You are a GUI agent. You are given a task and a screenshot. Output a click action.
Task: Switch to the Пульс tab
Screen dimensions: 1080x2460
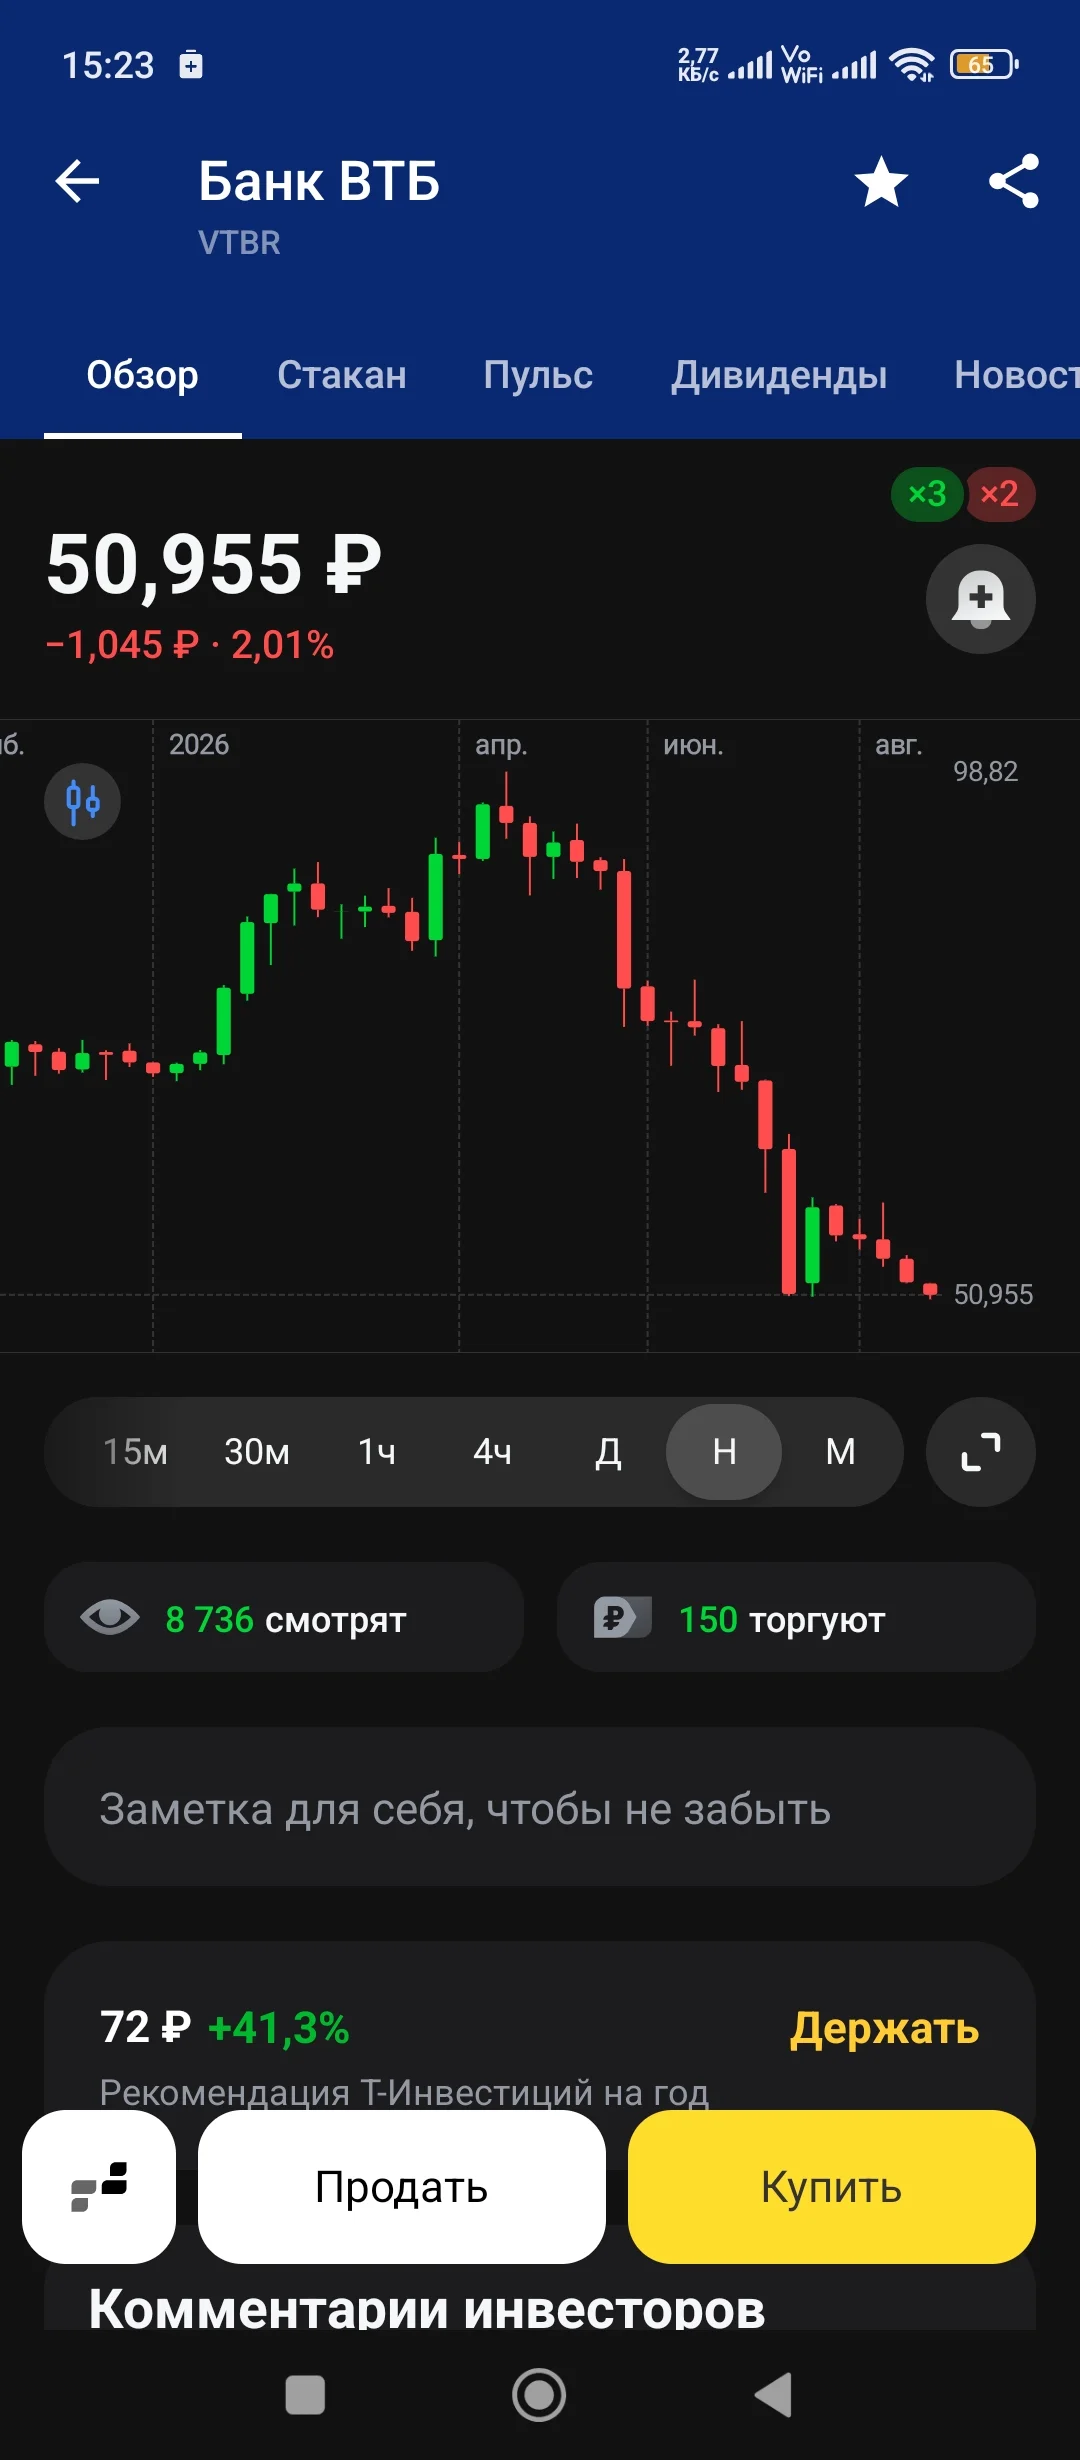538,375
